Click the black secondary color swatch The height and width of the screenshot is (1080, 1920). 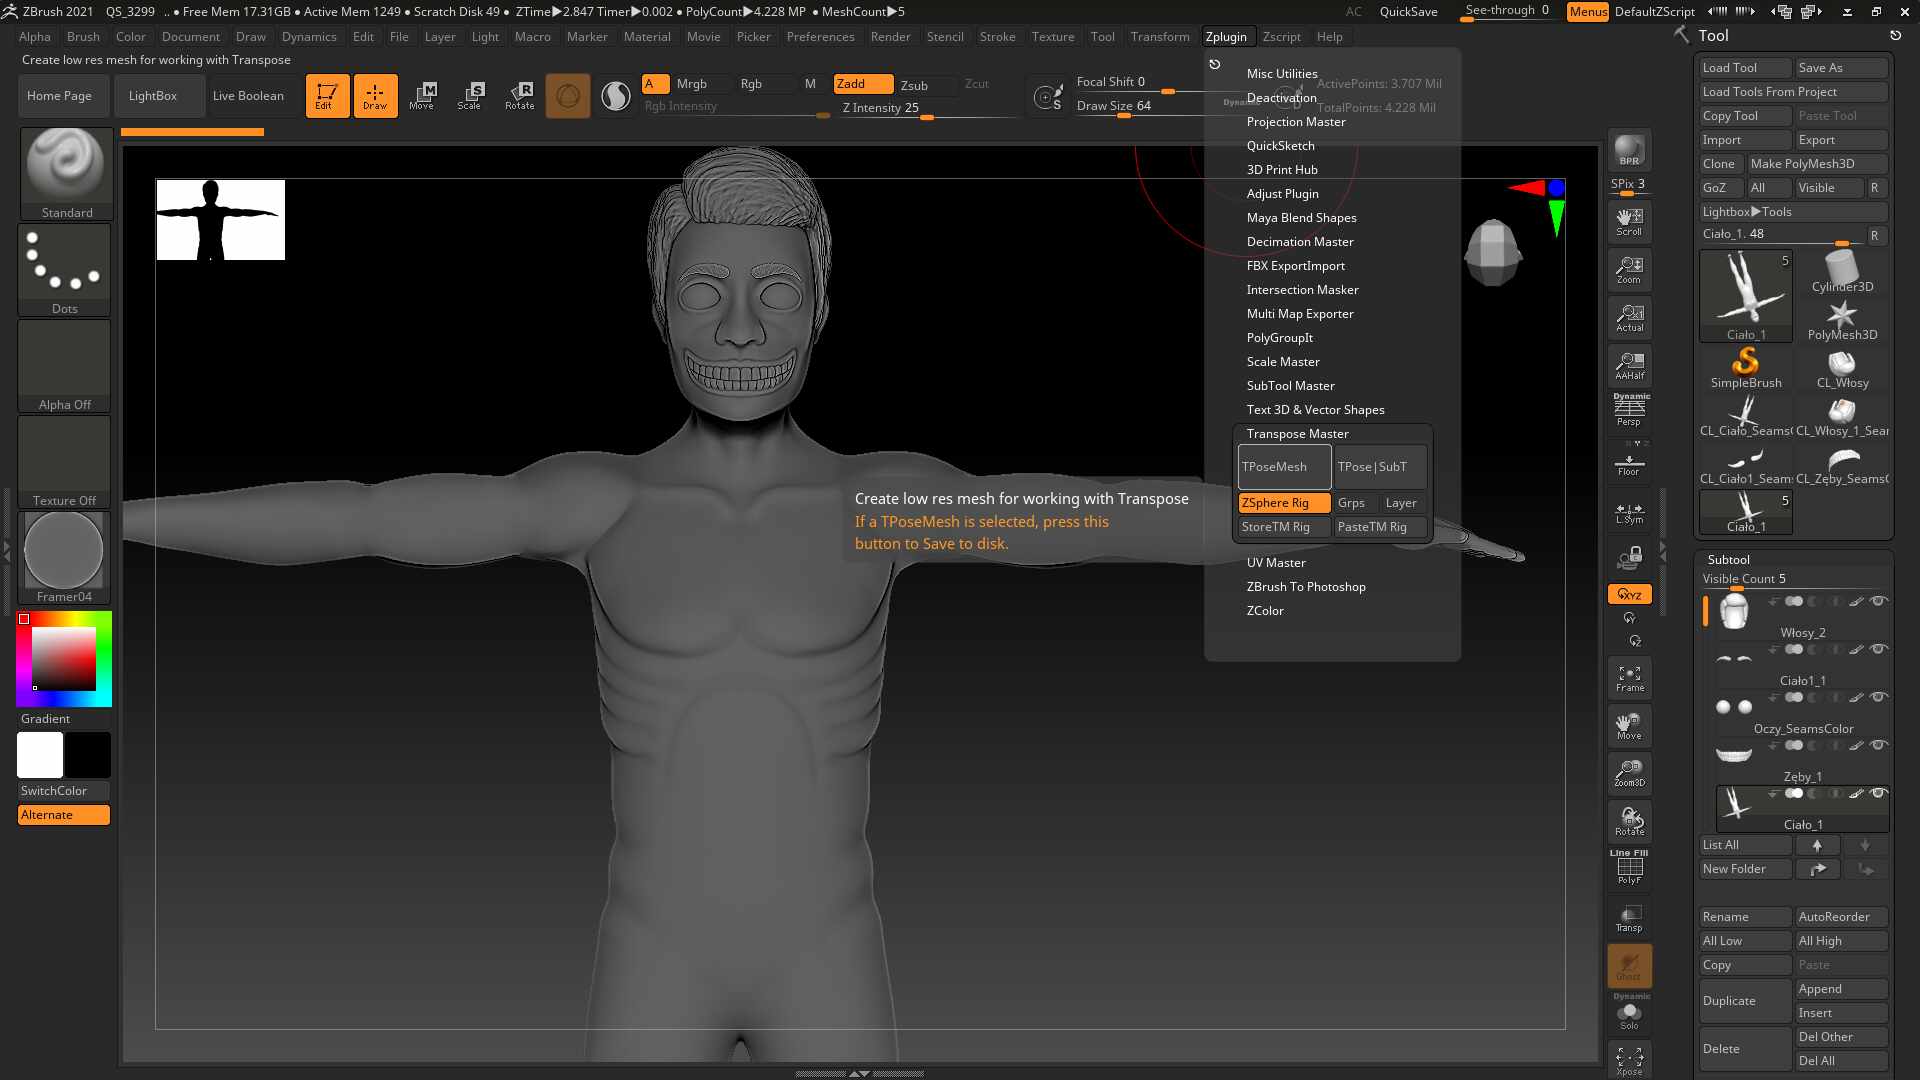pos(88,755)
